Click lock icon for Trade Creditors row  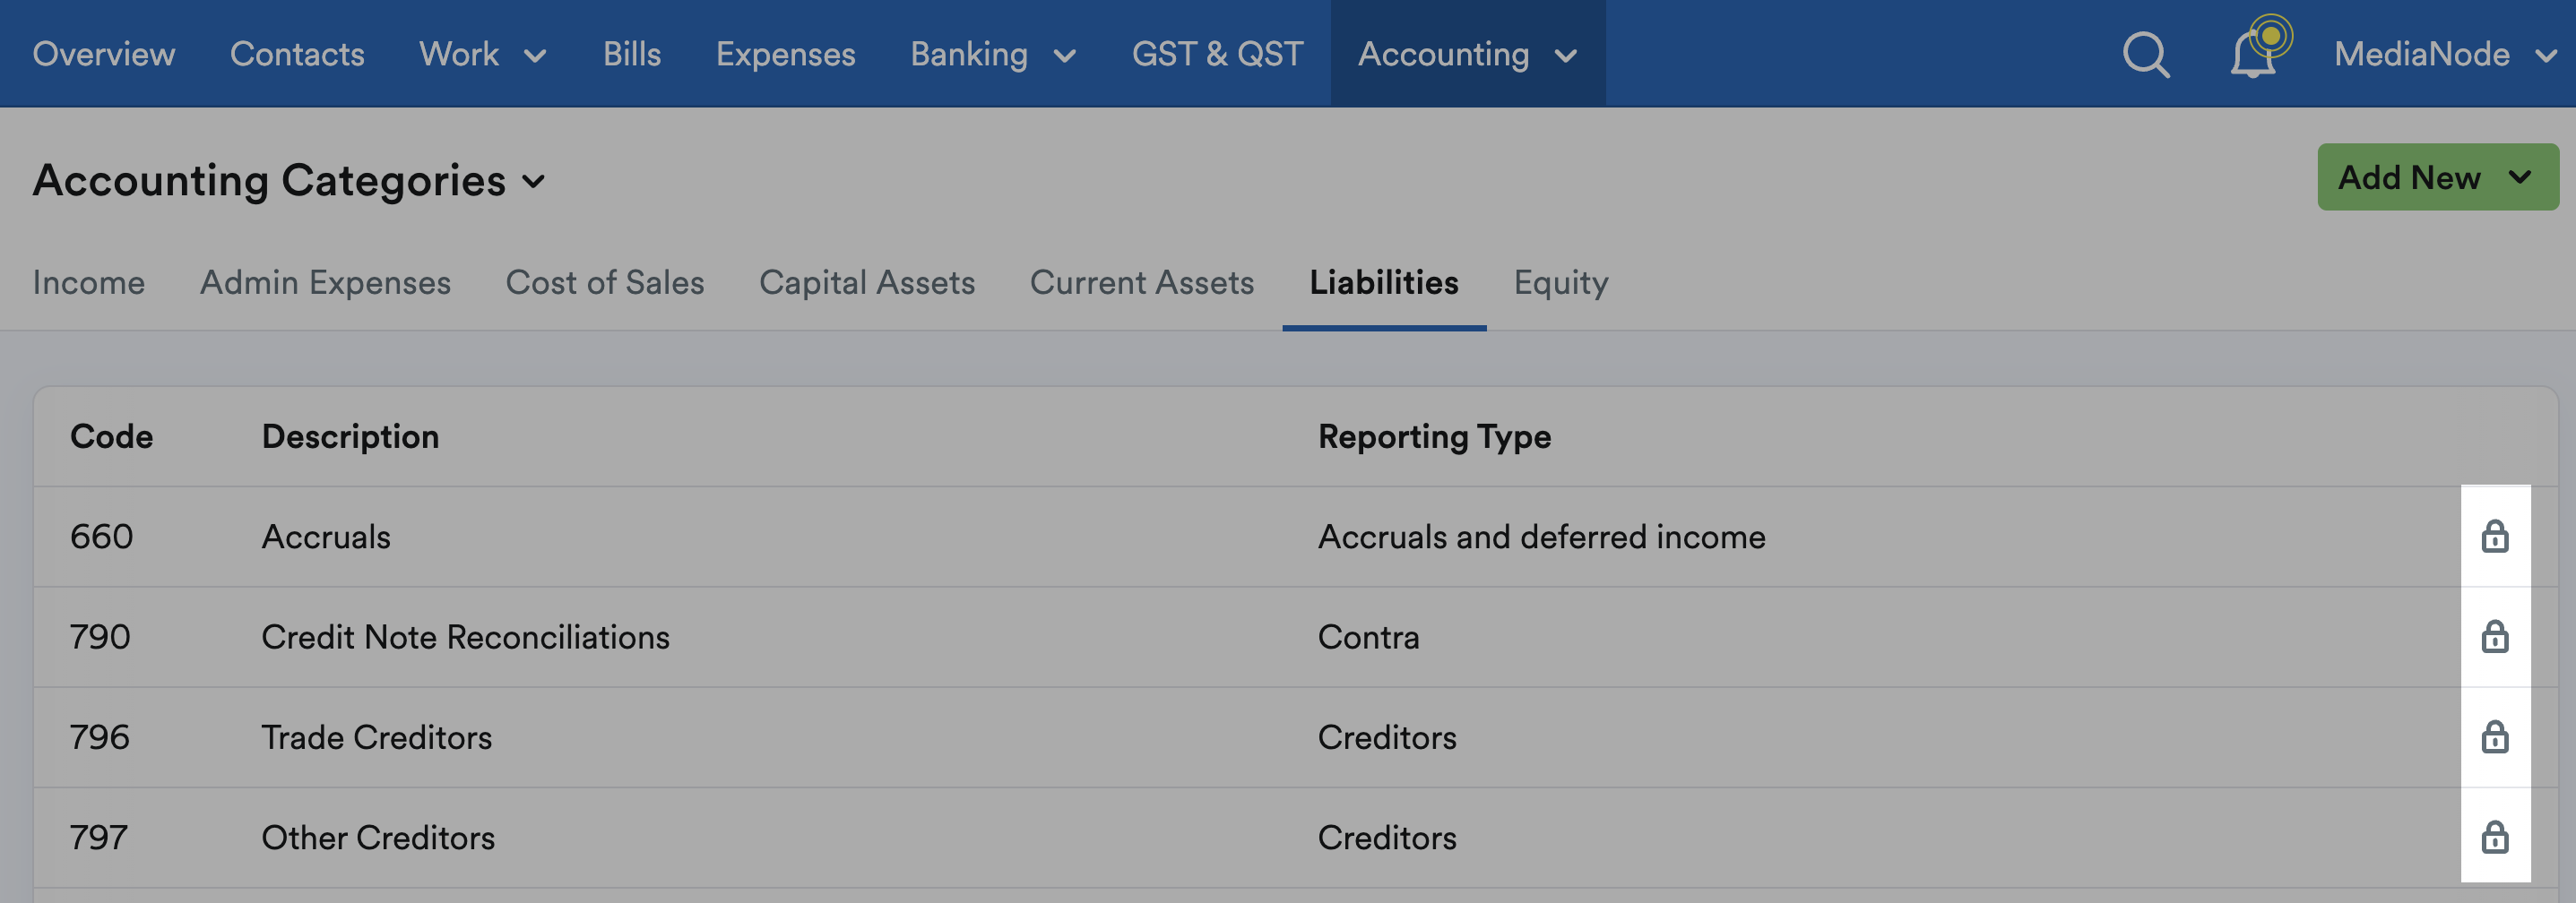tap(2494, 736)
